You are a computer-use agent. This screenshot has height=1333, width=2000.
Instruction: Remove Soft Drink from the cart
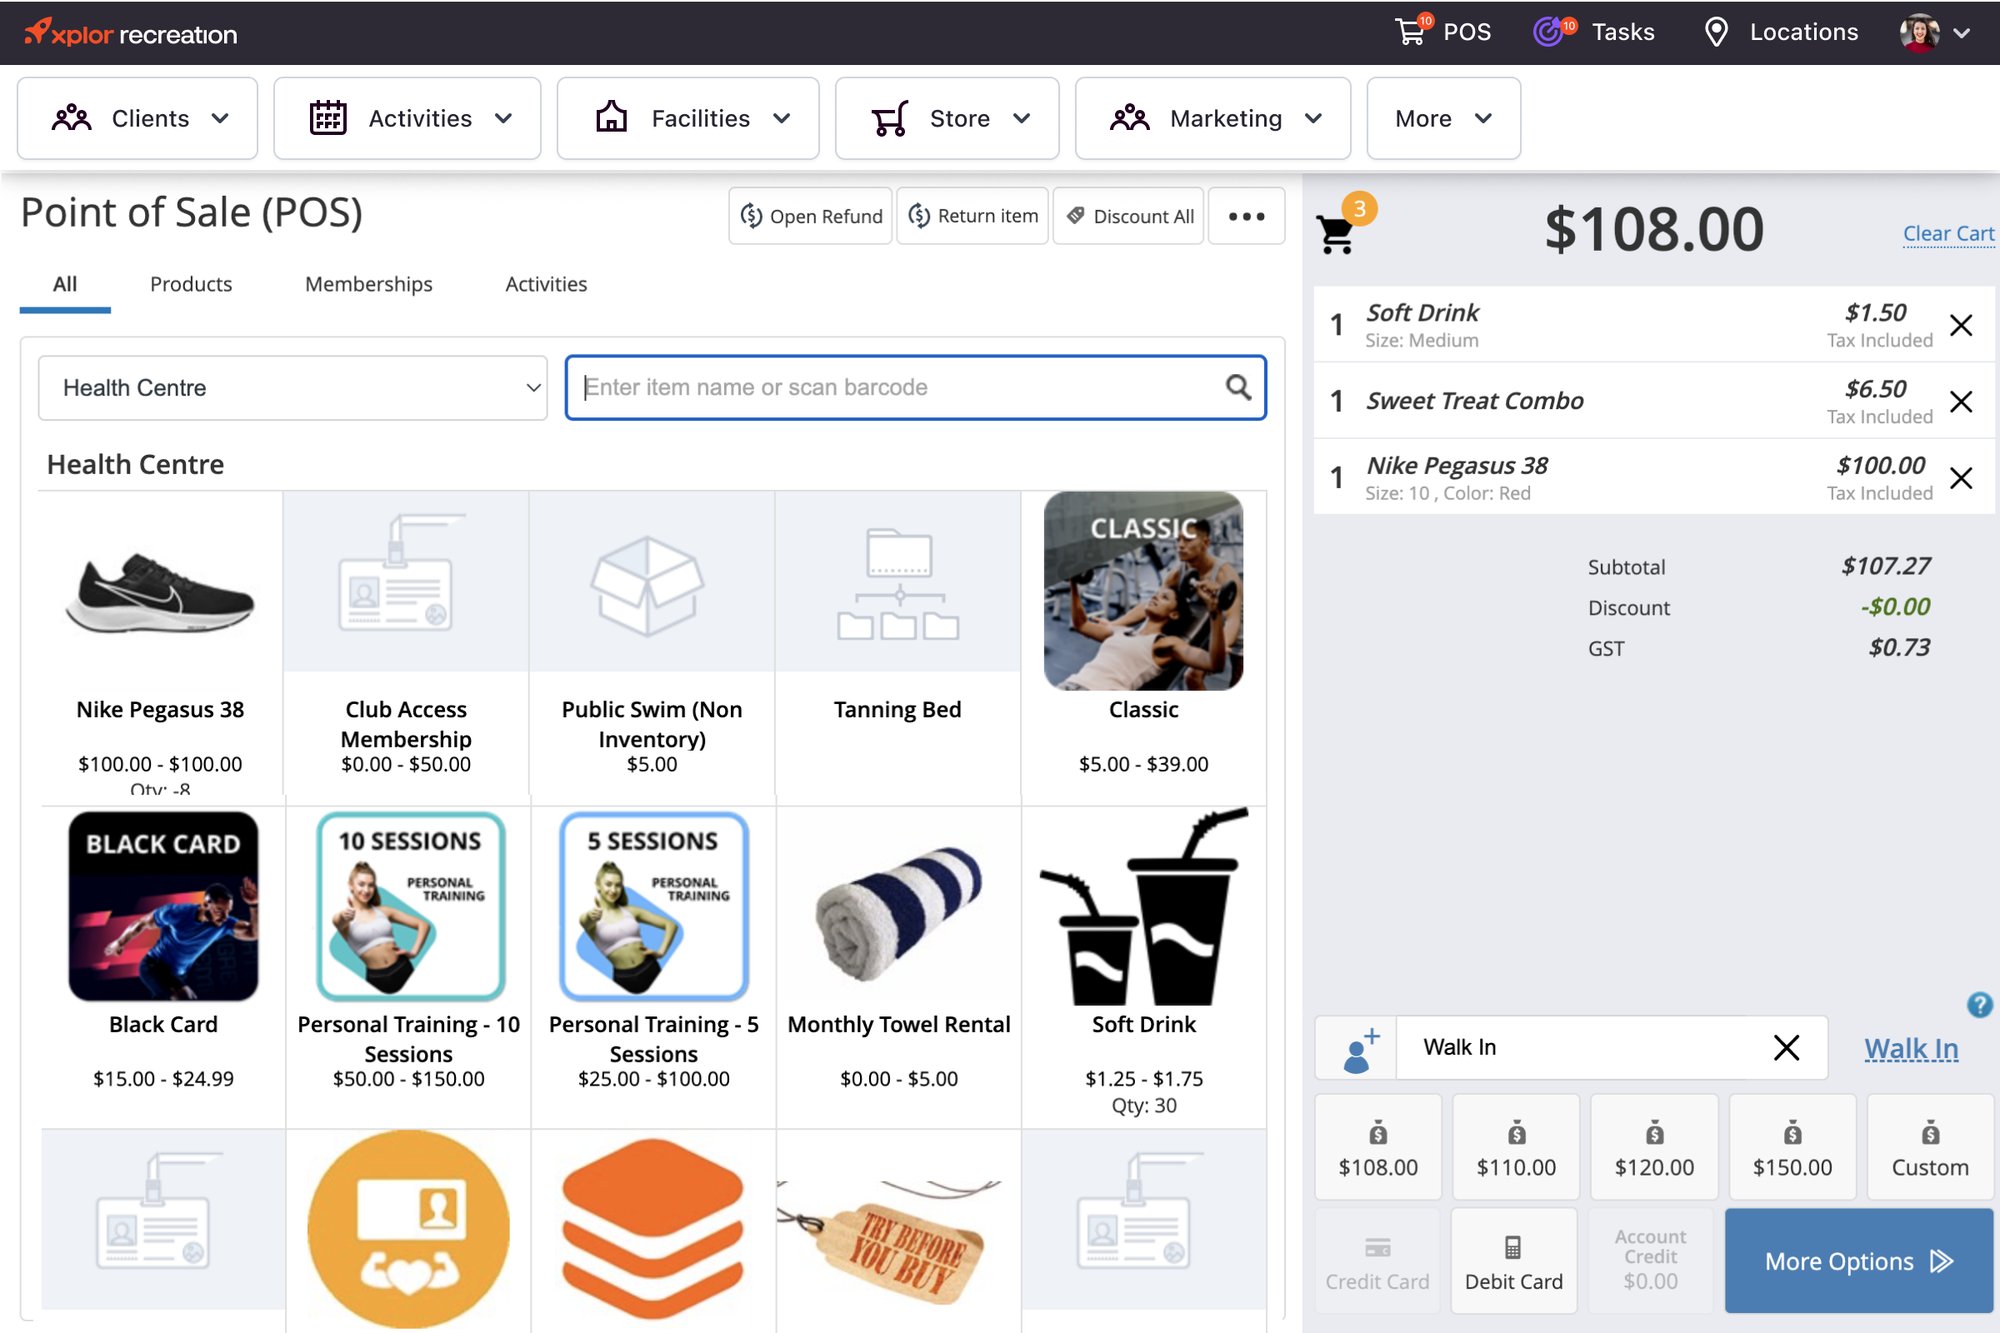click(x=1961, y=325)
